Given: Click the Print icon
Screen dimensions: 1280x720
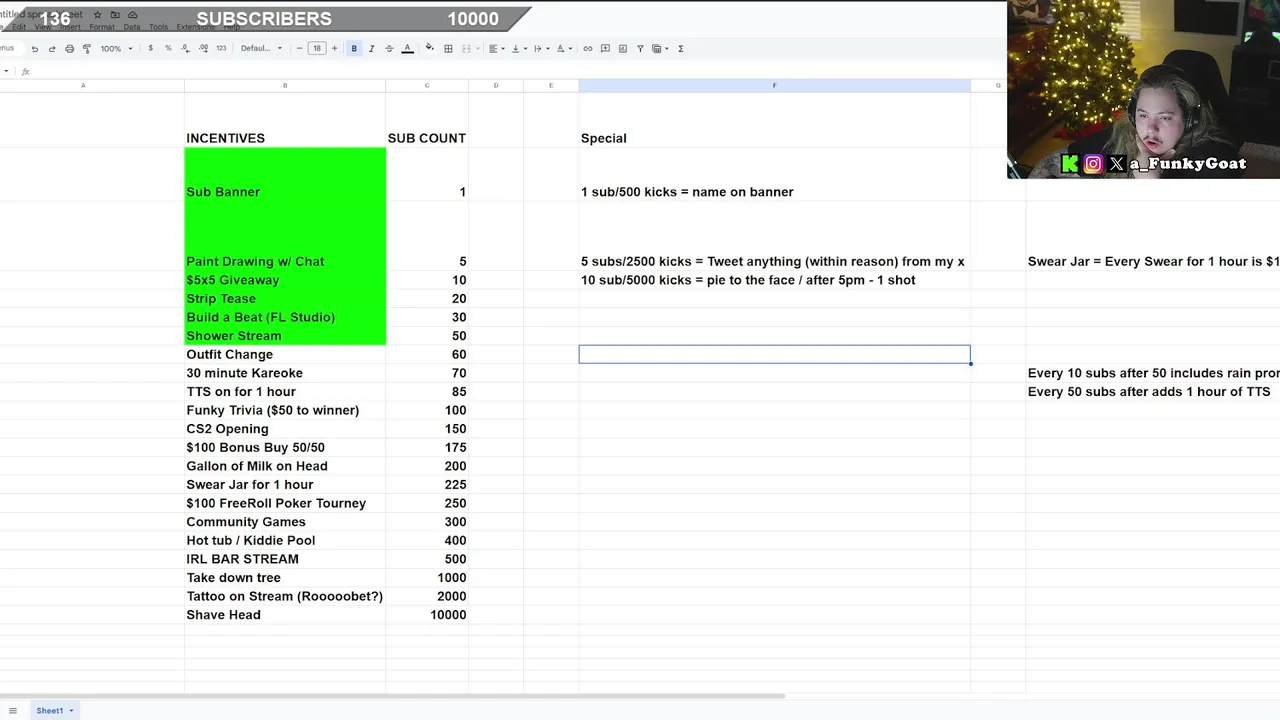Looking at the screenshot, I should pyautogui.click(x=69, y=48).
